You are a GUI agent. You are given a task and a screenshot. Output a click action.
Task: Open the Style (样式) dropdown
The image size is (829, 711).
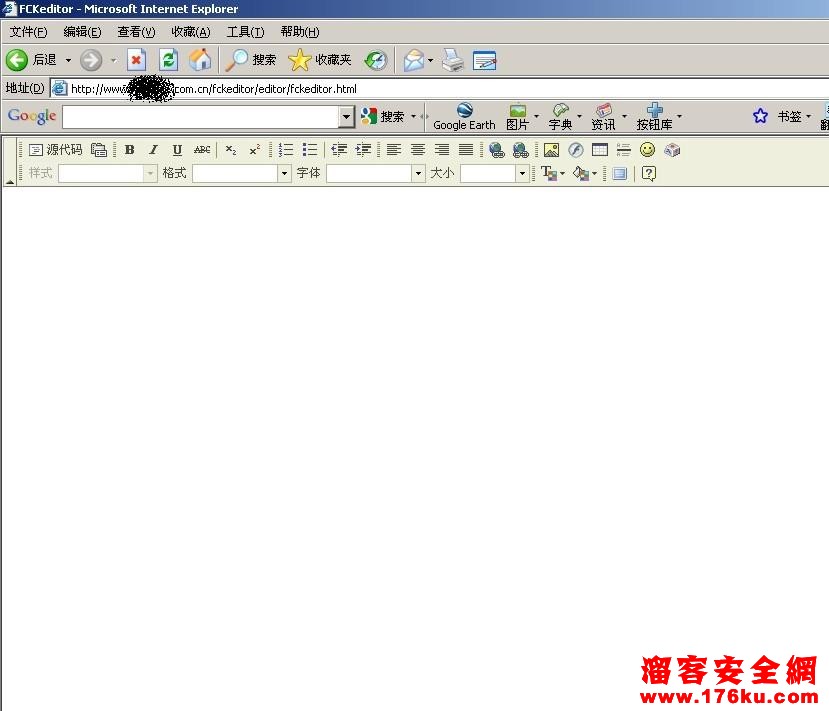point(151,173)
